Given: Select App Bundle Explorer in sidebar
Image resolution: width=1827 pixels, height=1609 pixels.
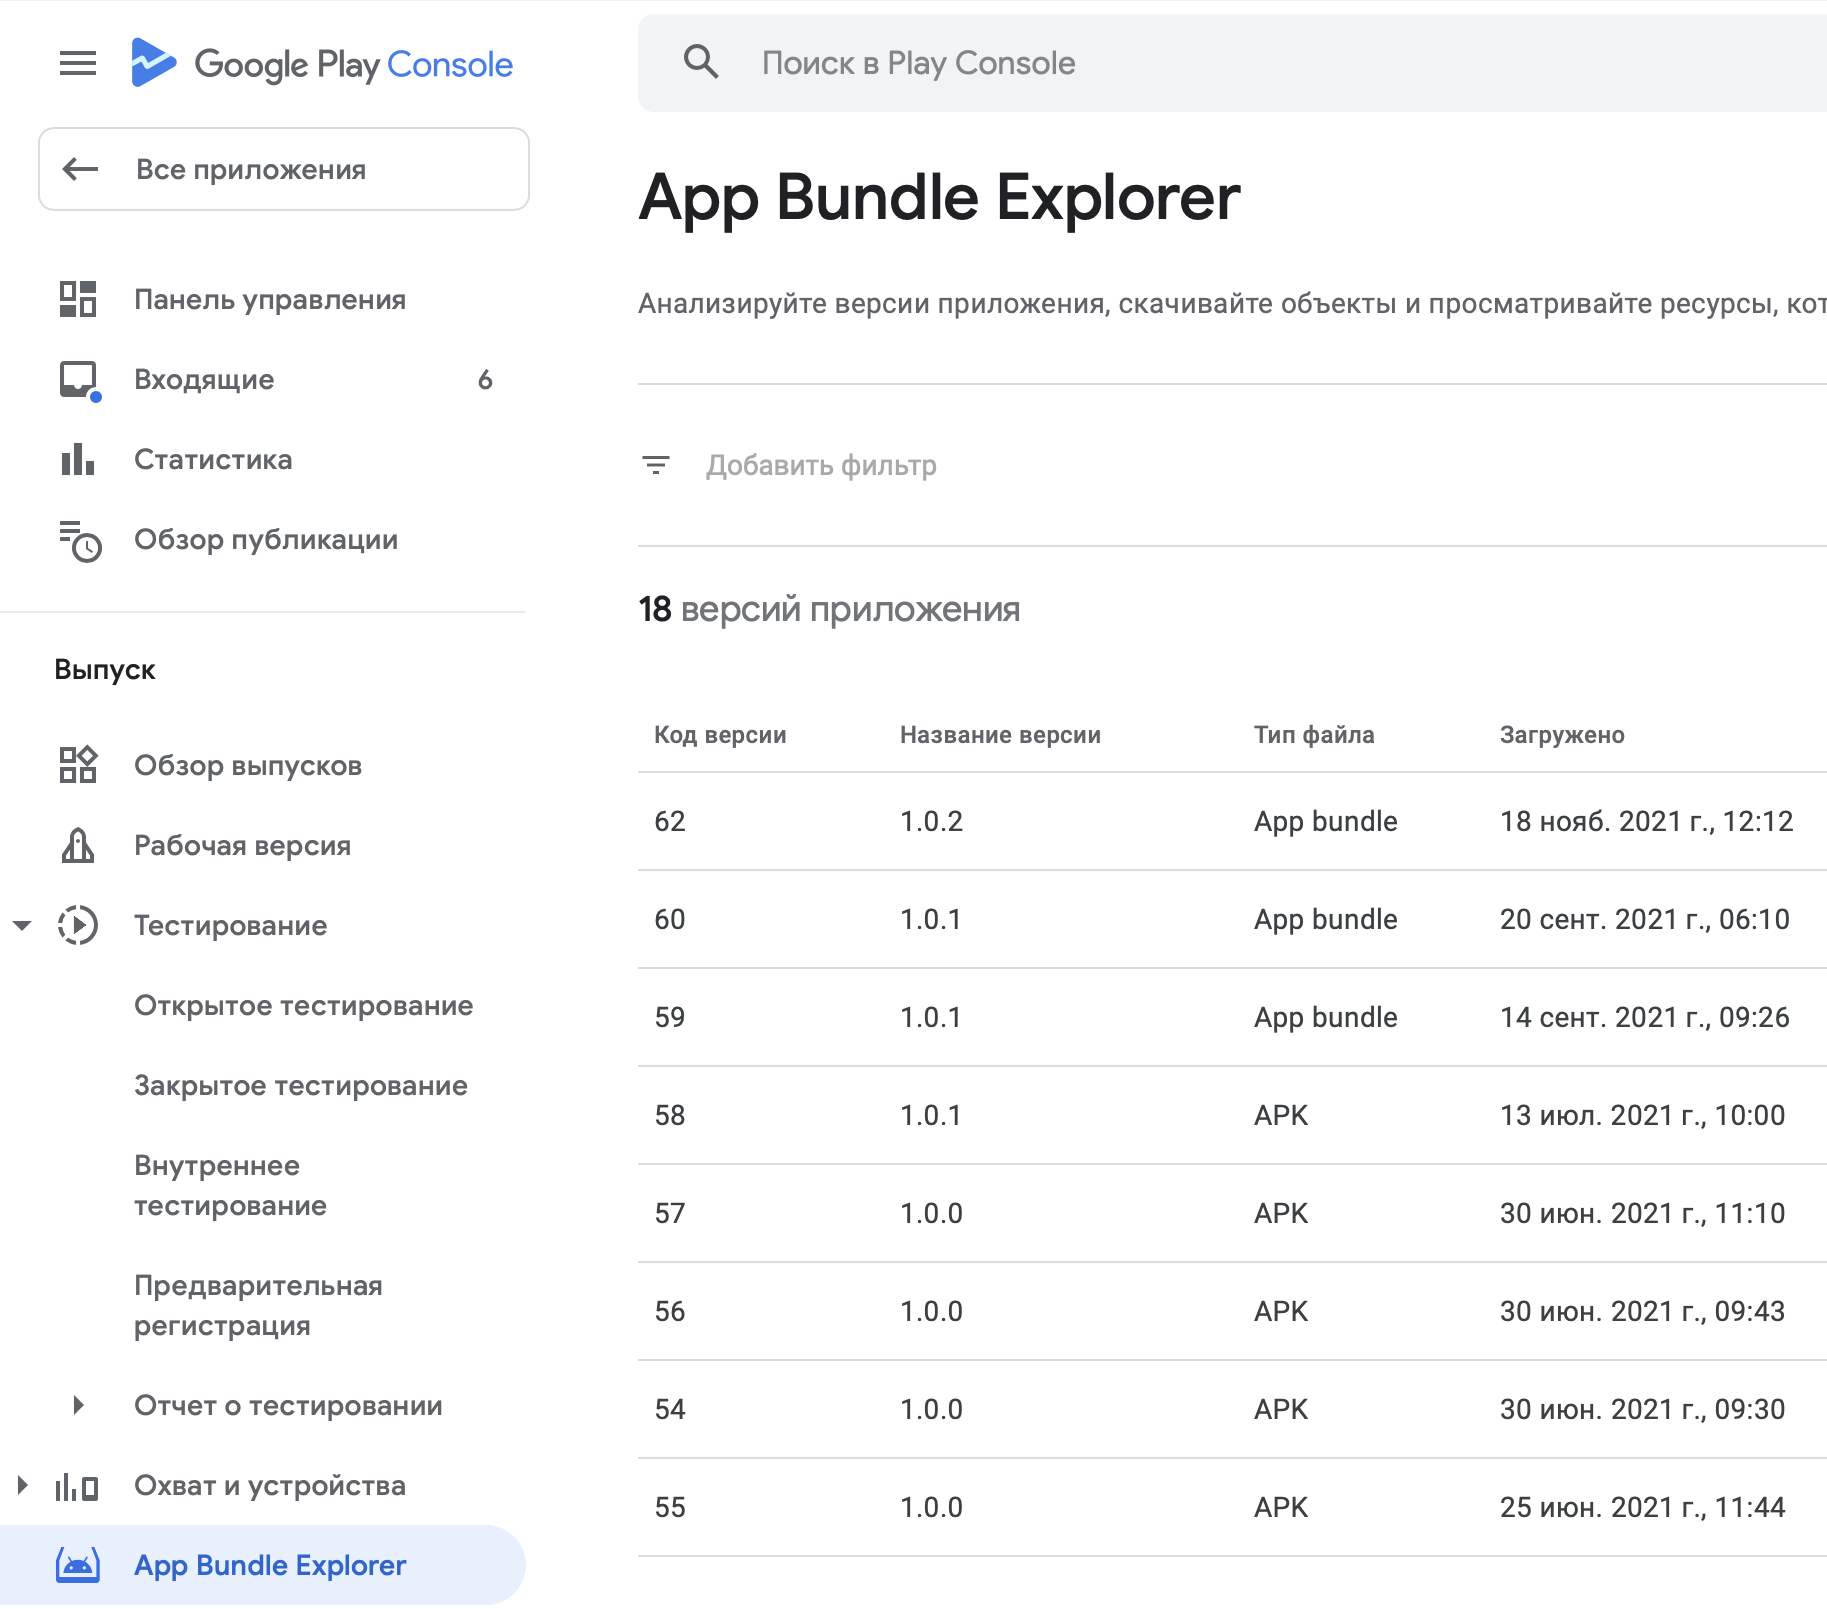Looking at the screenshot, I should click(262, 1565).
